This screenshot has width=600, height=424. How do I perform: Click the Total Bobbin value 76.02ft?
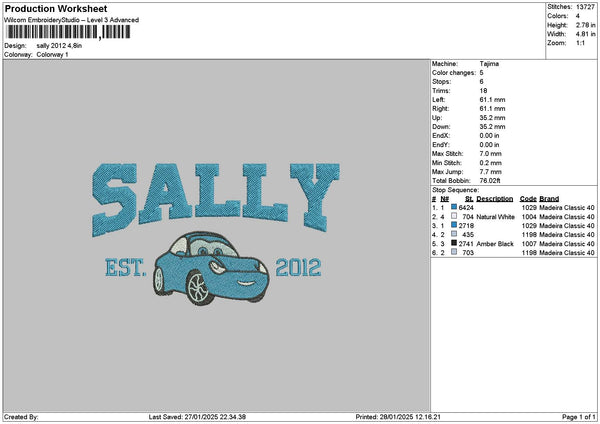[x=490, y=181]
